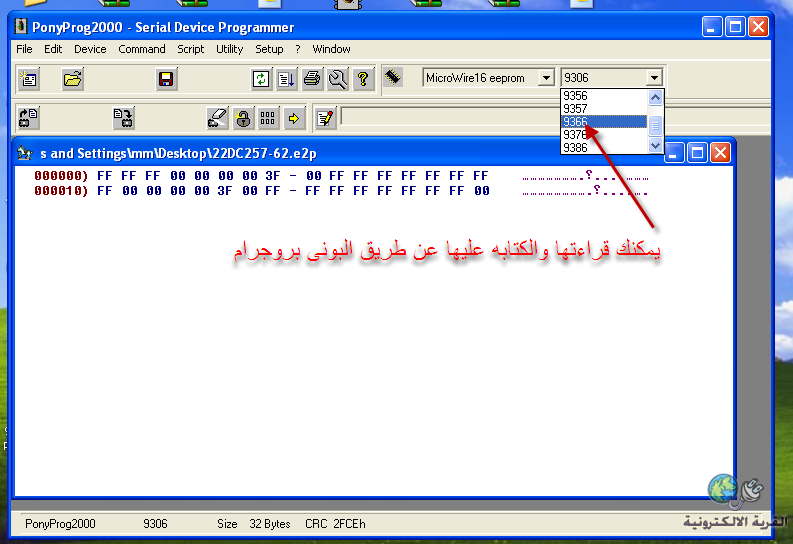Select 9366 in the device list
The width and height of the screenshot is (793, 544).
[x=604, y=122]
